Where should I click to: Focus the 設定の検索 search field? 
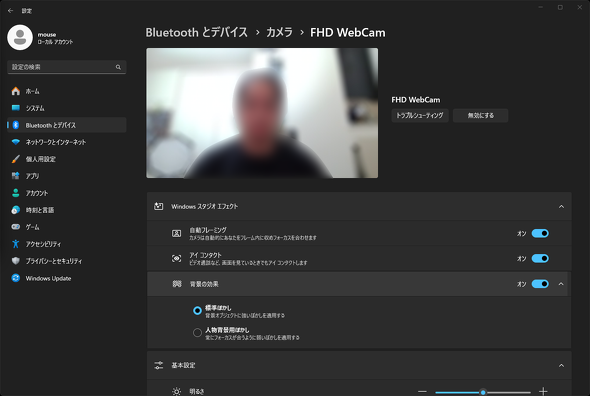(67, 67)
